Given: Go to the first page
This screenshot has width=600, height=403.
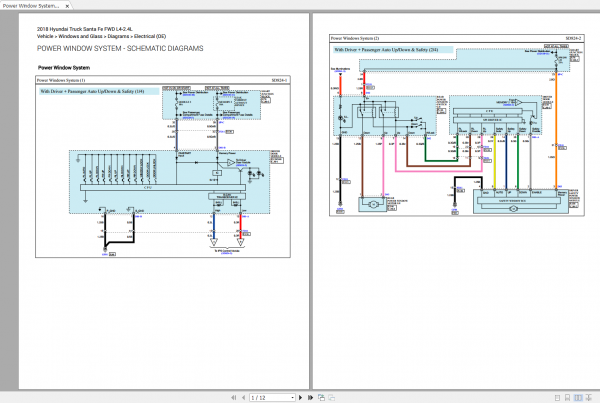Looking at the screenshot, I should coord(234,398).
